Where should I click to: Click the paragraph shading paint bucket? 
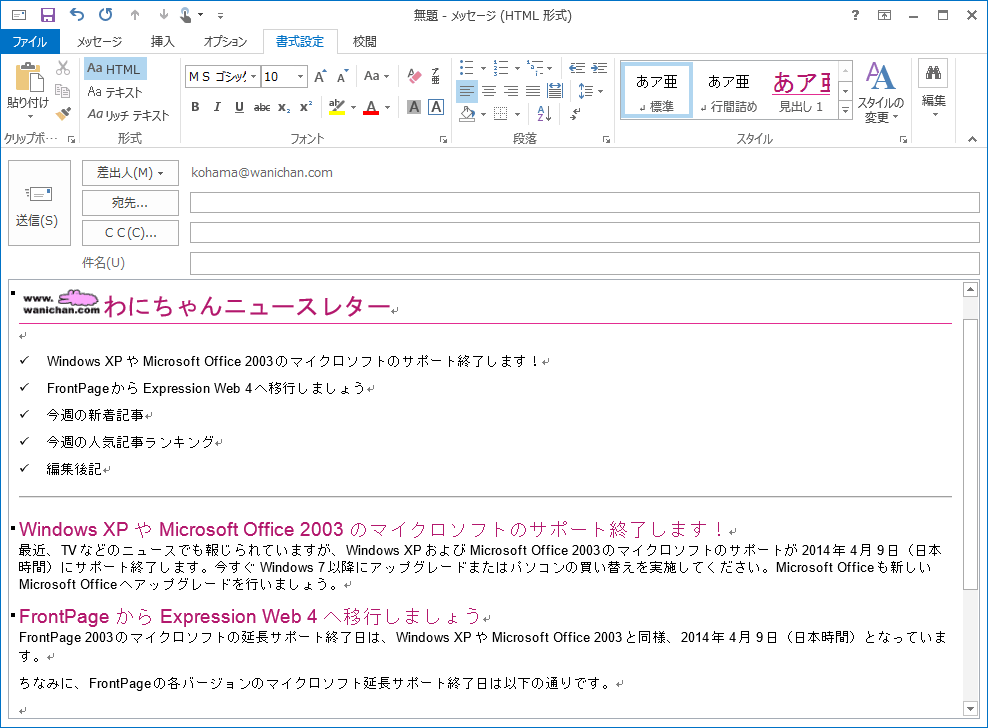[468, 114]
